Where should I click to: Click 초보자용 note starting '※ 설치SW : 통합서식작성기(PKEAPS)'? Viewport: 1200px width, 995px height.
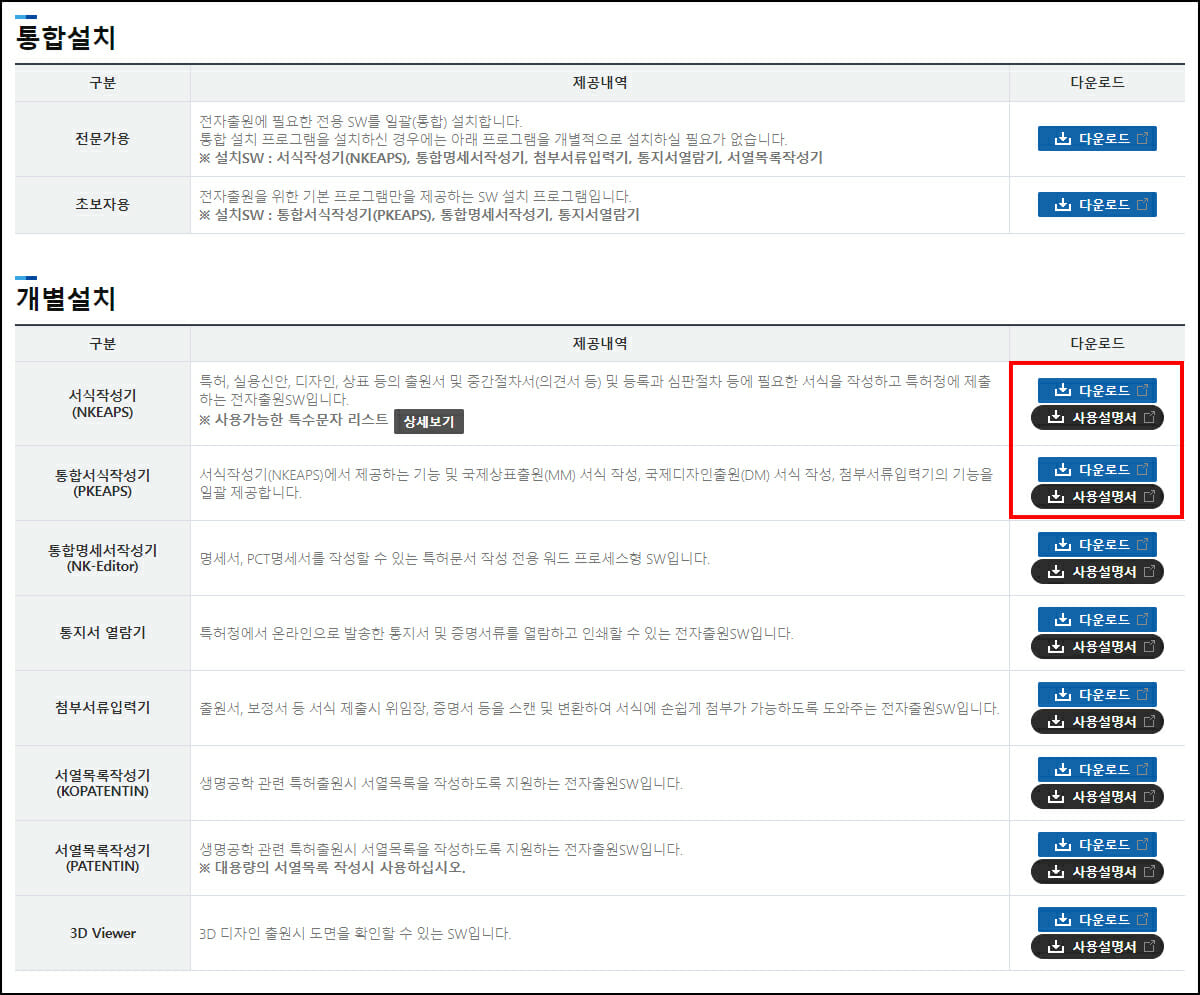pos(419,214)
